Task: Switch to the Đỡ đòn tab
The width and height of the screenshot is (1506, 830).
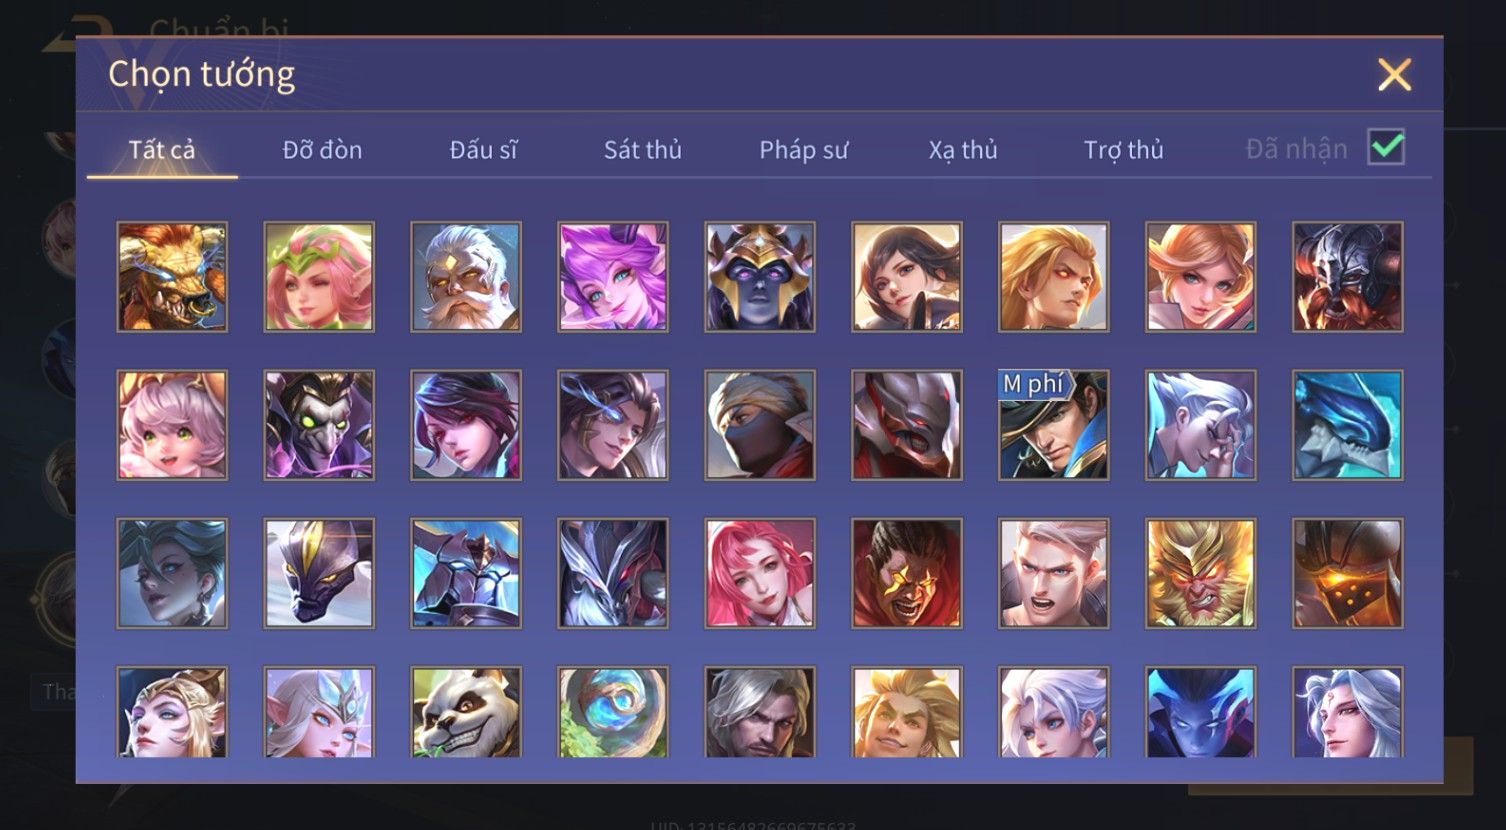Action: (x=322, y=150)
